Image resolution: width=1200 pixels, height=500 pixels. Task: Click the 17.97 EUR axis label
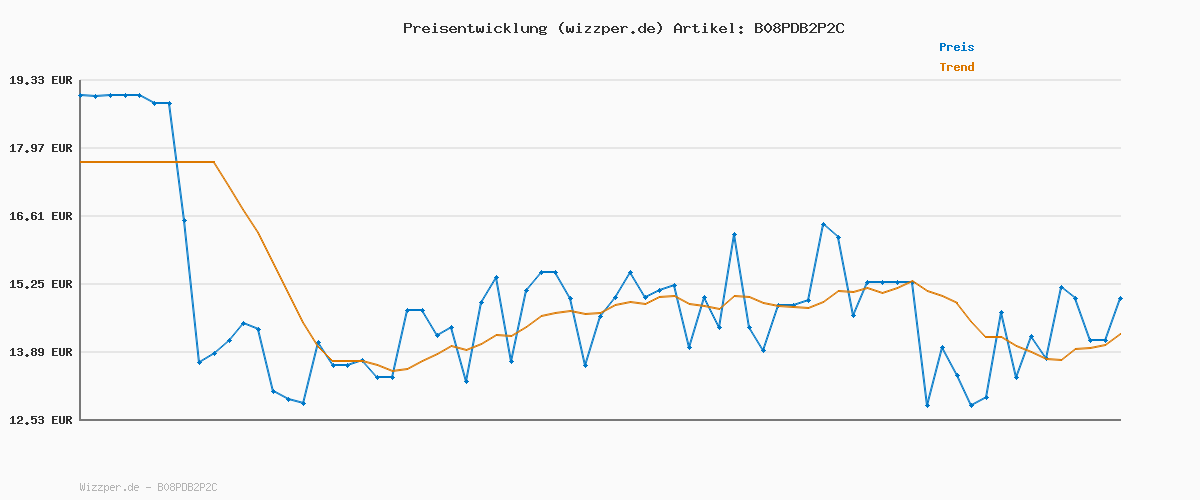click(x=41, y=148)
